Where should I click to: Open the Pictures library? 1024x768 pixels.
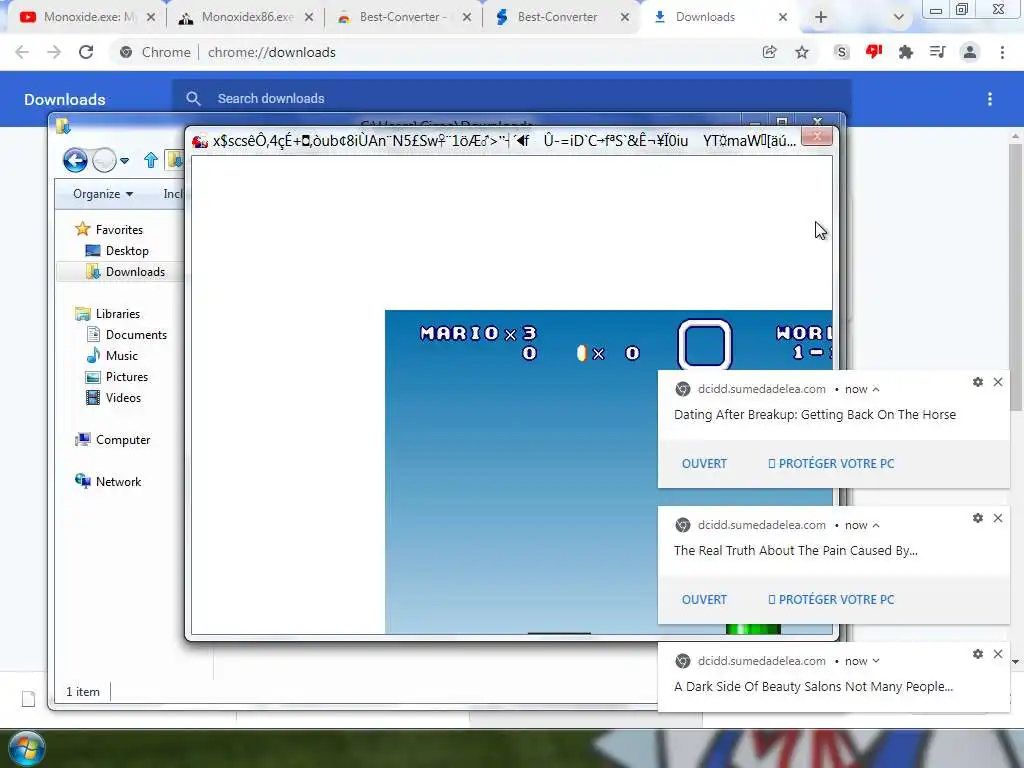127,377
